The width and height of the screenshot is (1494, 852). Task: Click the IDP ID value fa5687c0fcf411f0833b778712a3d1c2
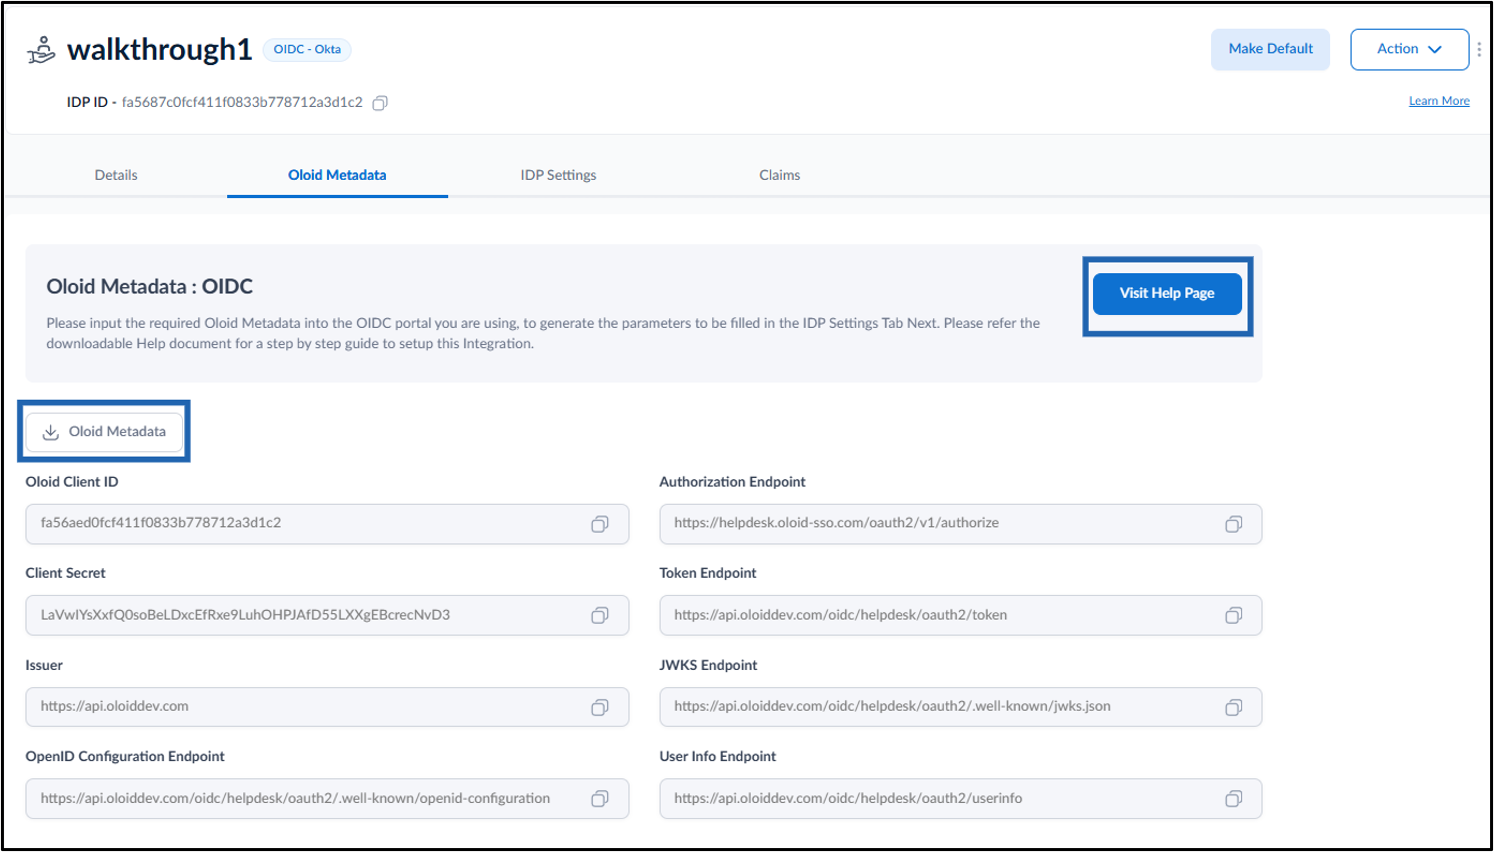click(x=242, y=102)
